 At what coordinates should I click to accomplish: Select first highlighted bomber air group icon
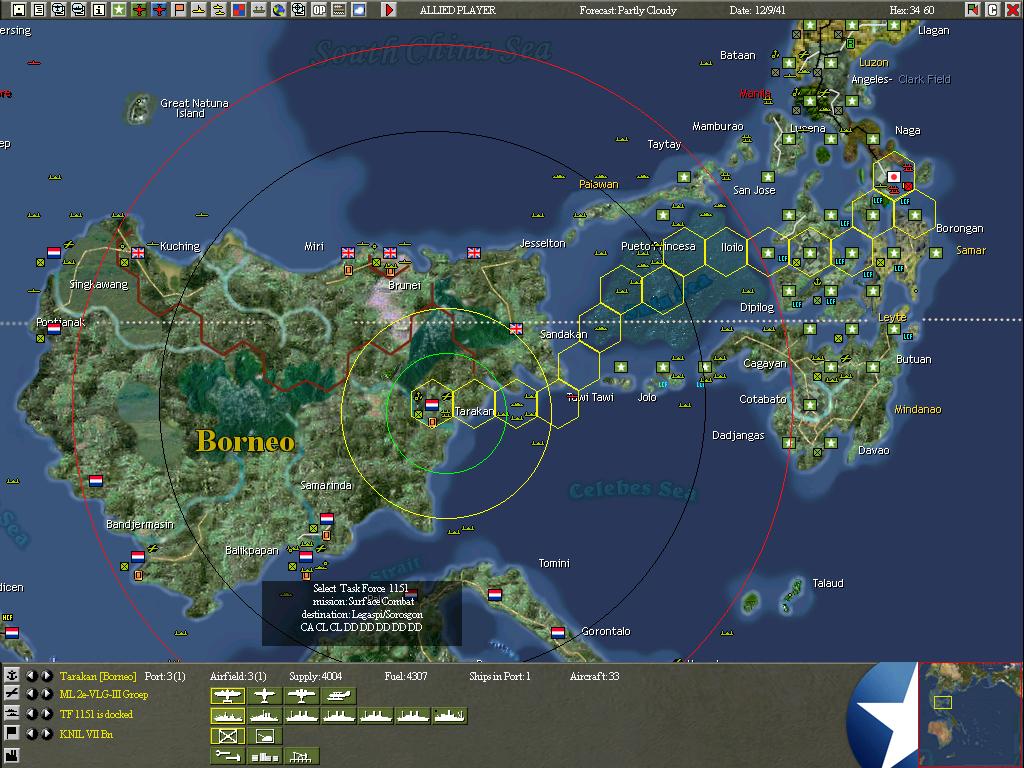coord(227,696)
